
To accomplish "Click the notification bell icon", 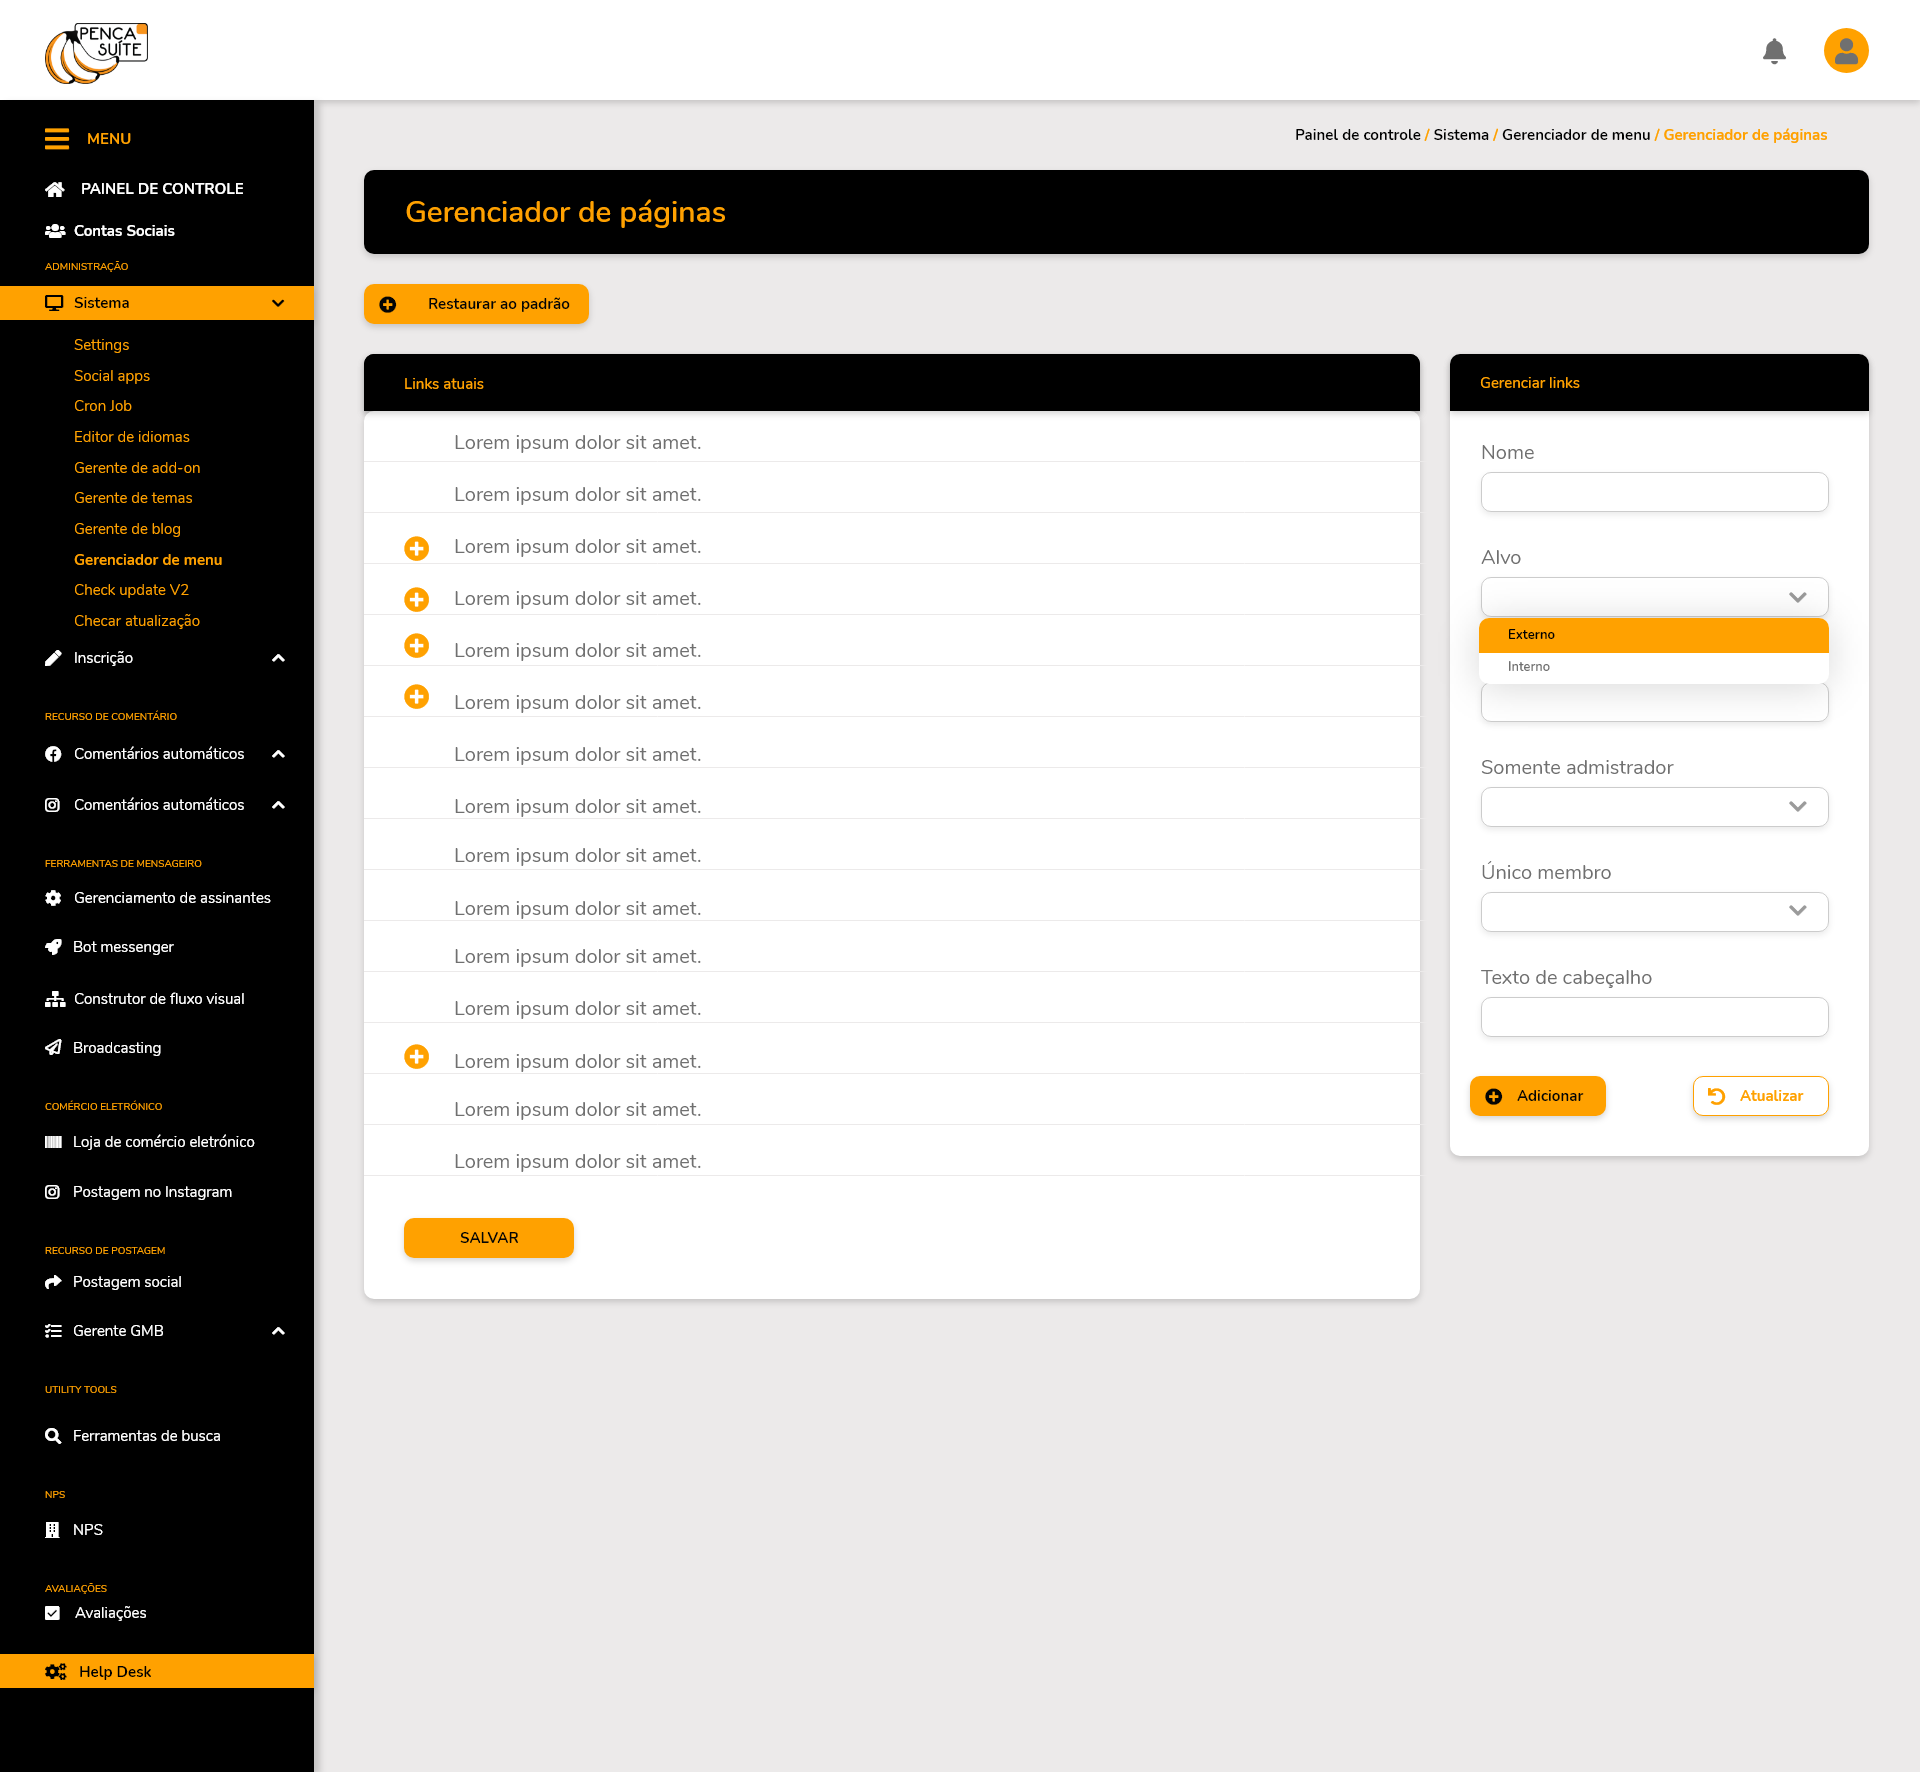I will [1774, 51].
